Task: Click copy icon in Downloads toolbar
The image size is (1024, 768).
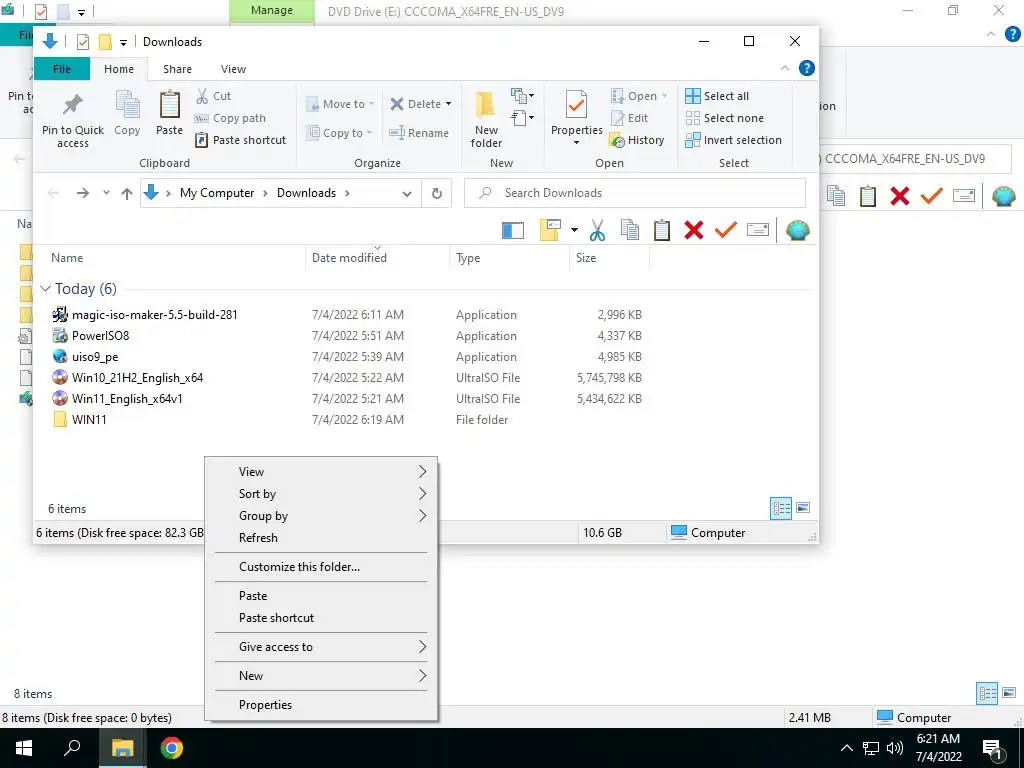Action: (x=630, y=230)
